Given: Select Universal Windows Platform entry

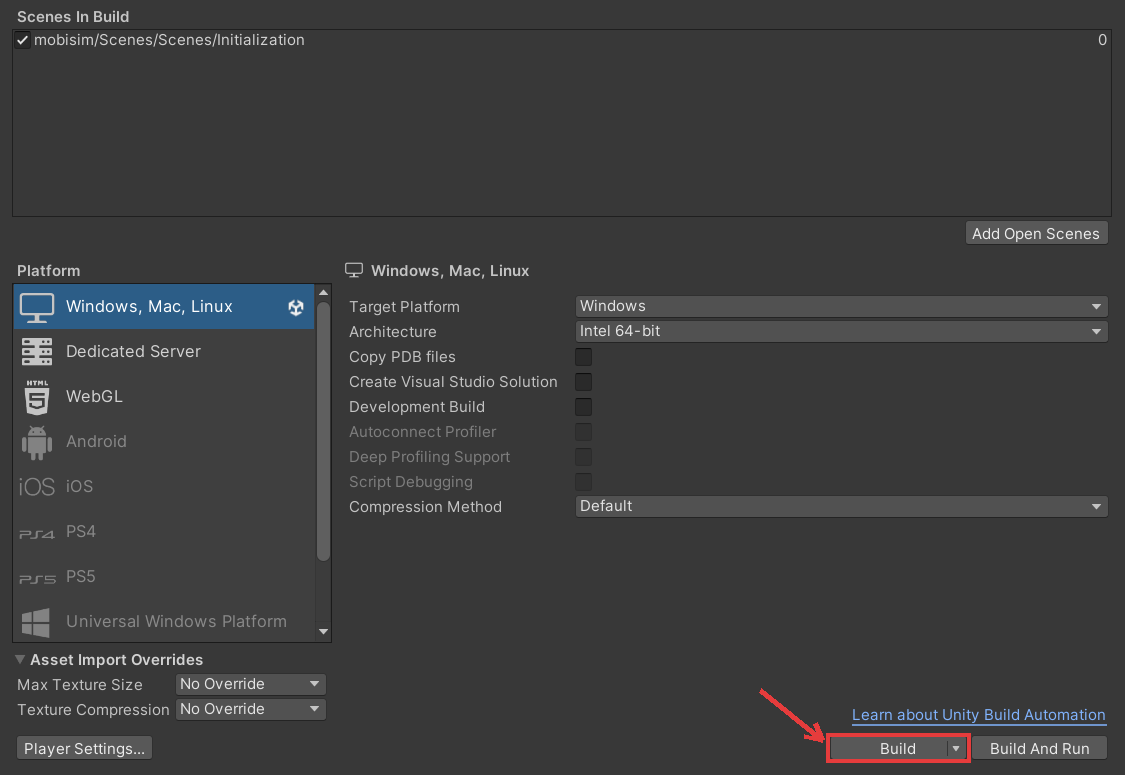Looking at the screenshot, I should coord(164,621).
